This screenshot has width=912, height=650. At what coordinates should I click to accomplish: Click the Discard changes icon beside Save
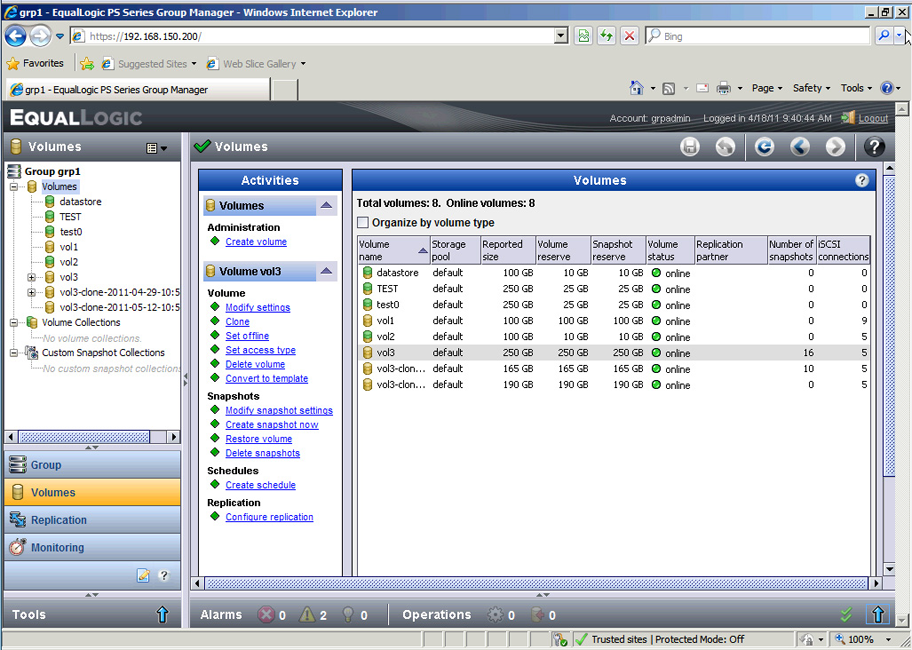(725, 147)
